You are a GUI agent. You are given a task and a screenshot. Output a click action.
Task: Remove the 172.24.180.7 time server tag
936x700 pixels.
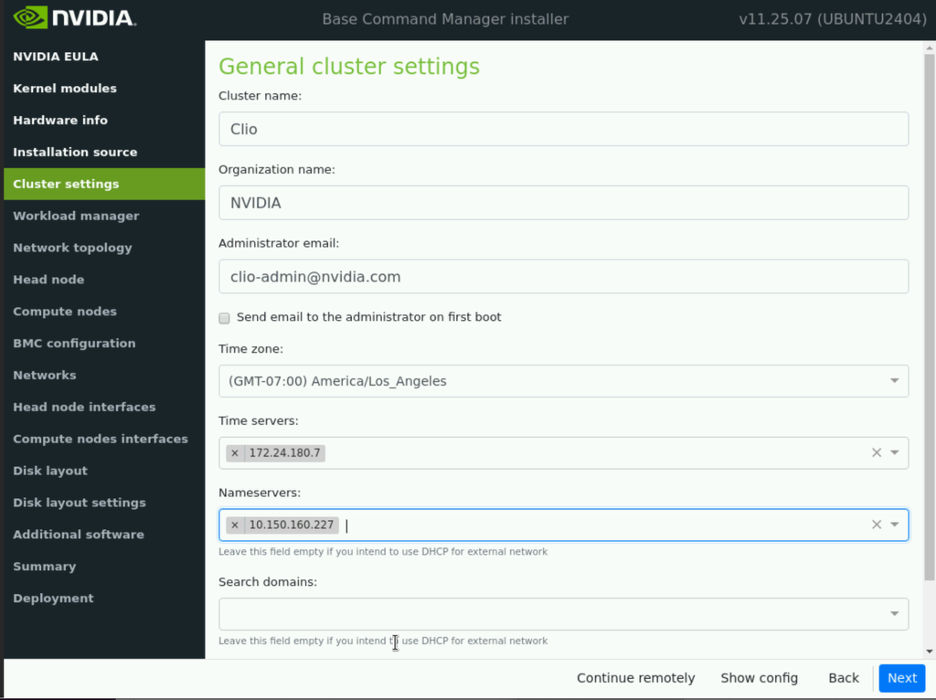[x=235, y=453]
